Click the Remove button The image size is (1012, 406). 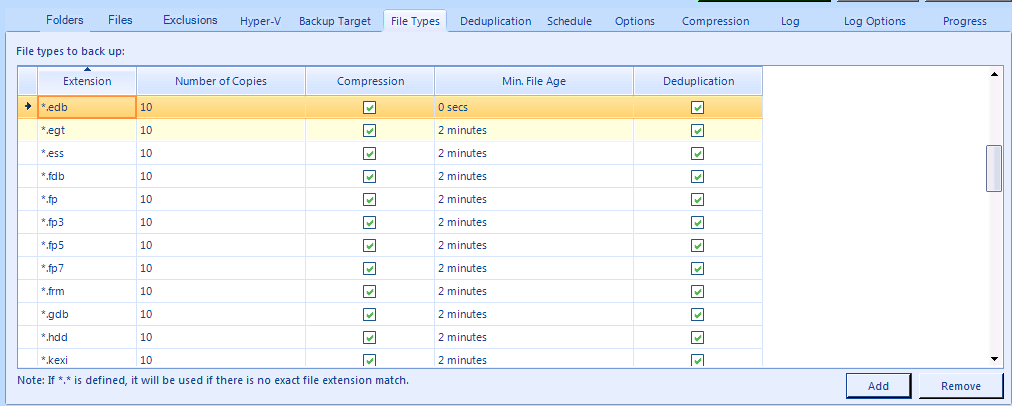coord(962,386)
